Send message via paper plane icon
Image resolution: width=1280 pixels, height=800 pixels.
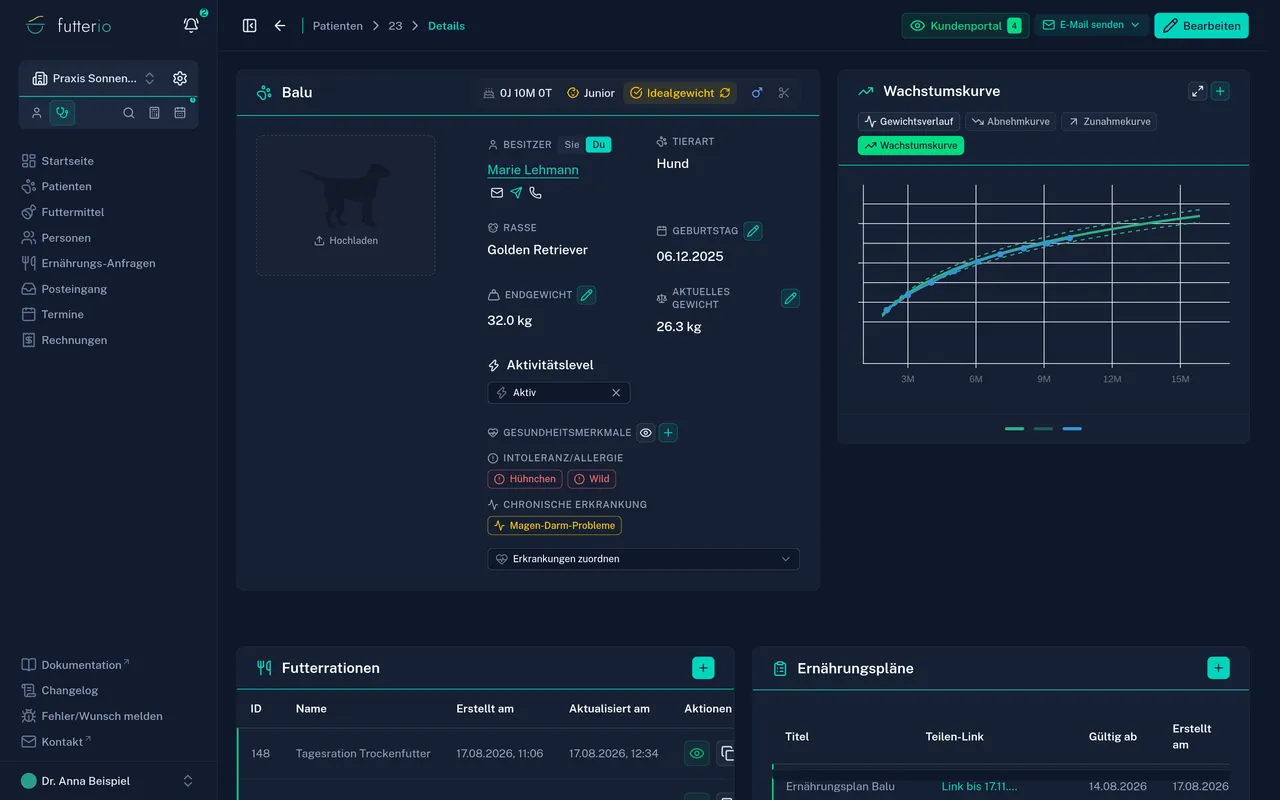click(516, 193)
